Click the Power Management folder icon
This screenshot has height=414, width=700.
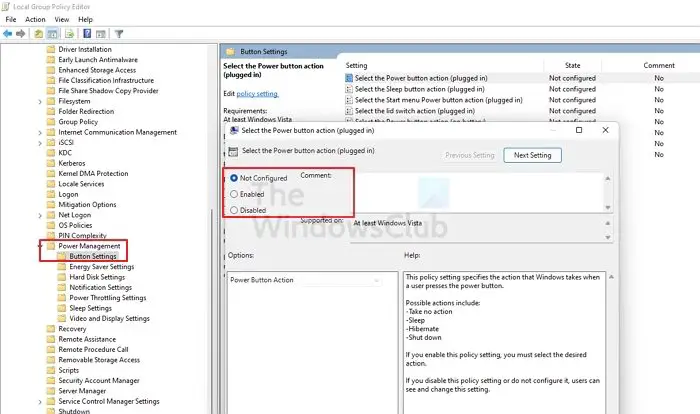[51, 246]
